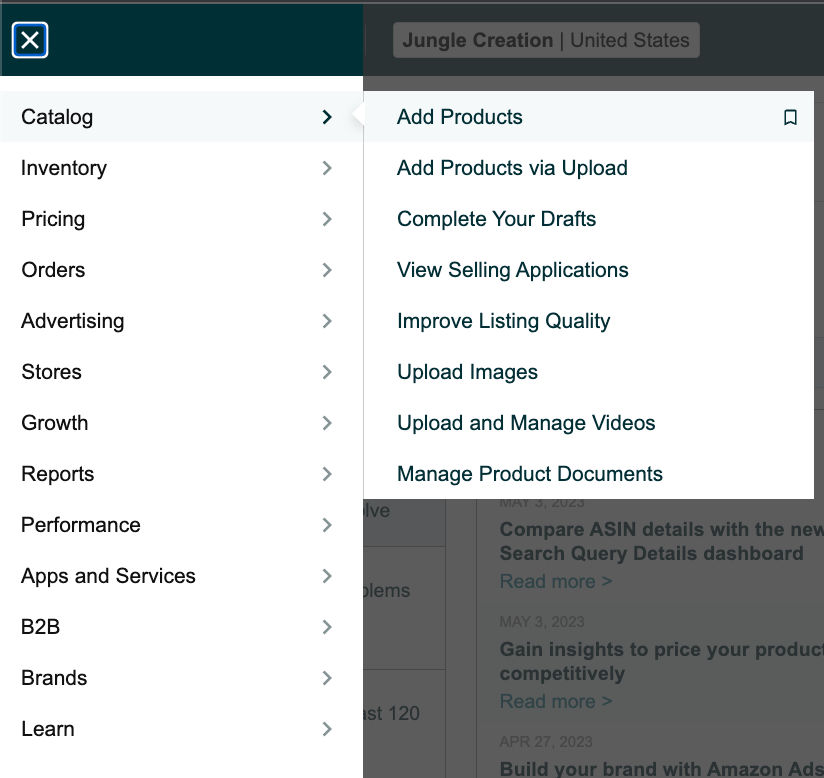Screen dimensions: 824x778
Task: Expand the Pricing chevron arrow
Action: 327,219
